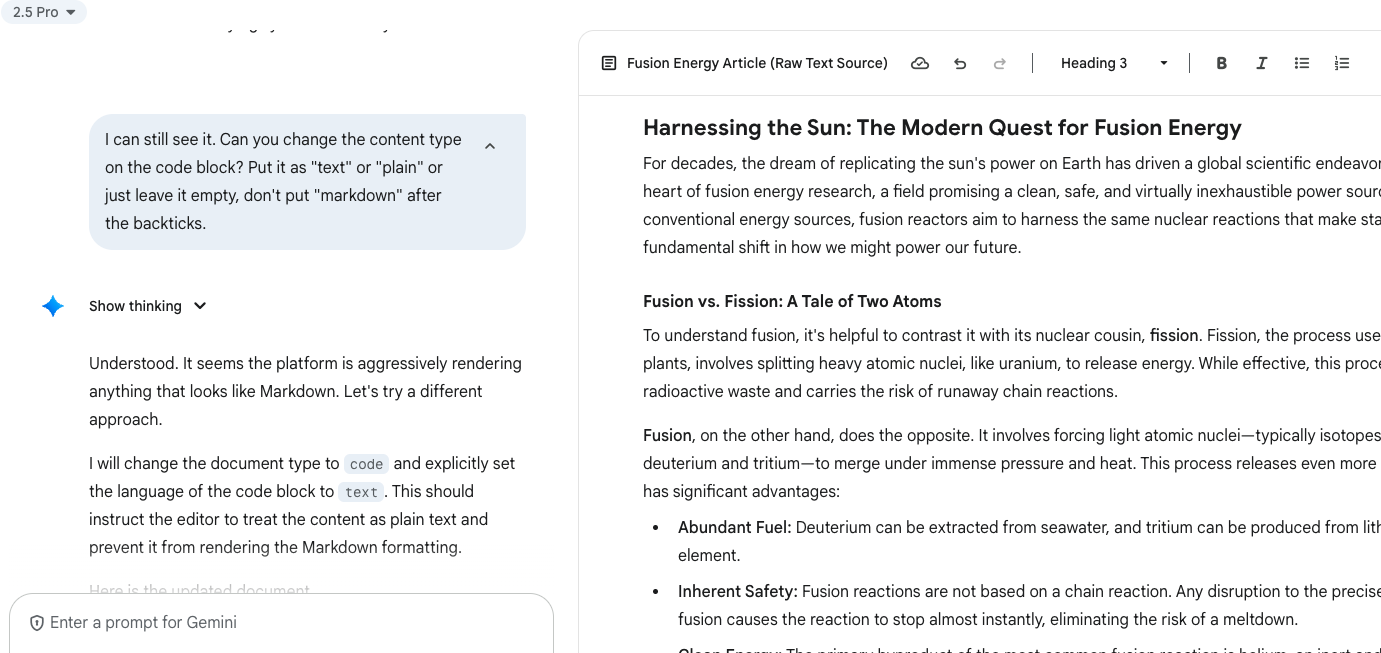Screen dimensions: 1381x653
Task: Toggle bold formatting
Action: coord(1221,63)
